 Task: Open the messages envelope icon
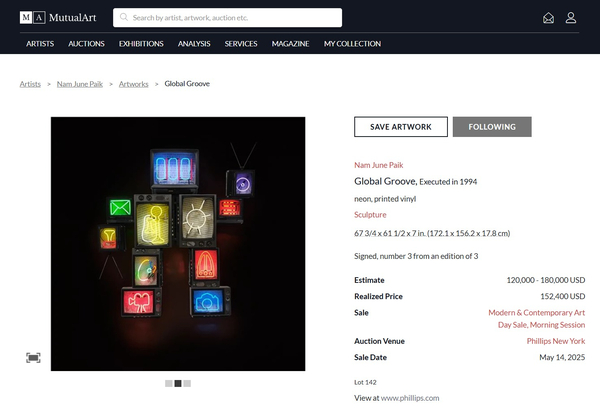click(548, 17)
